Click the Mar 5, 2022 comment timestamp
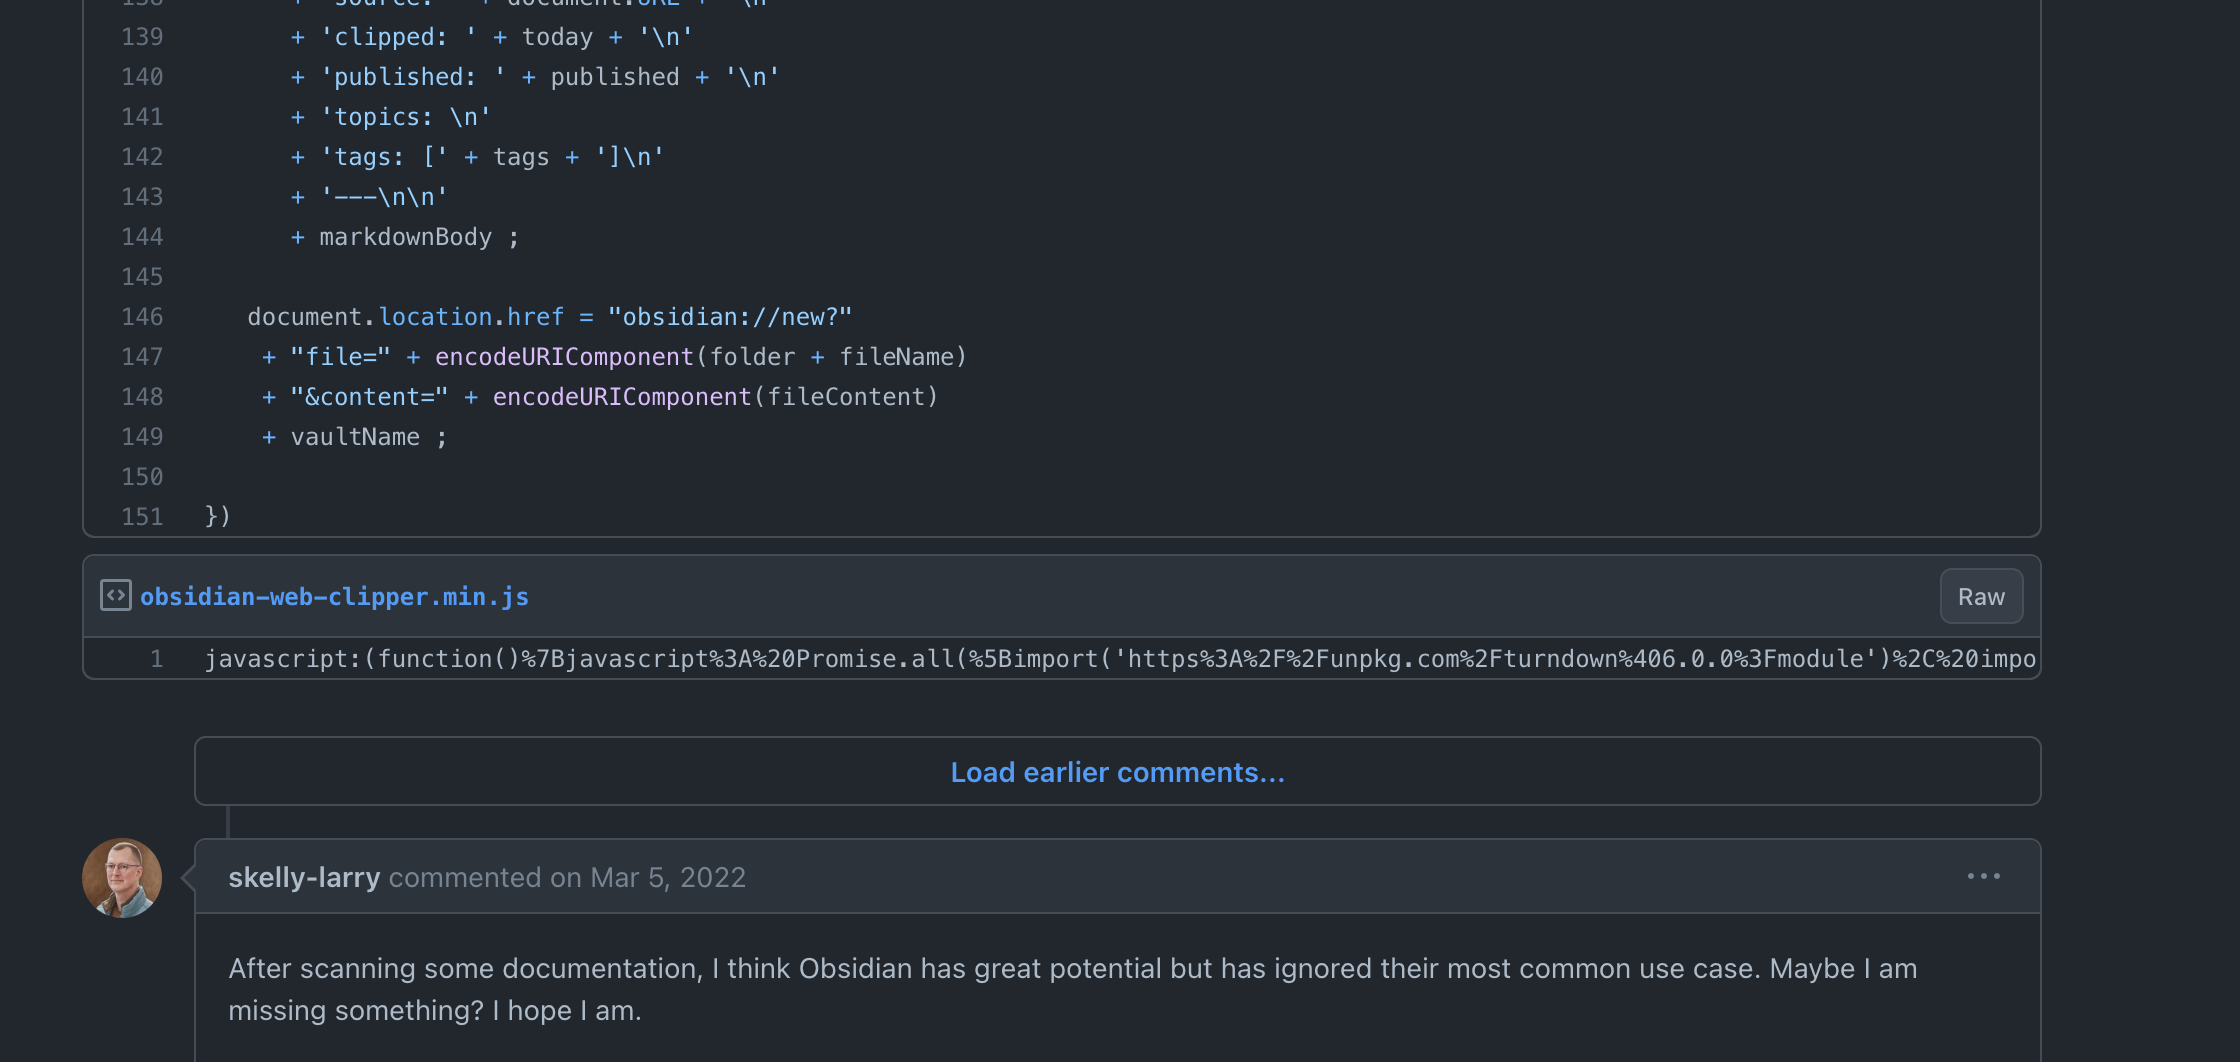Image resolution: width=2240 pixels, height=1062 pixels. (667, 877)
